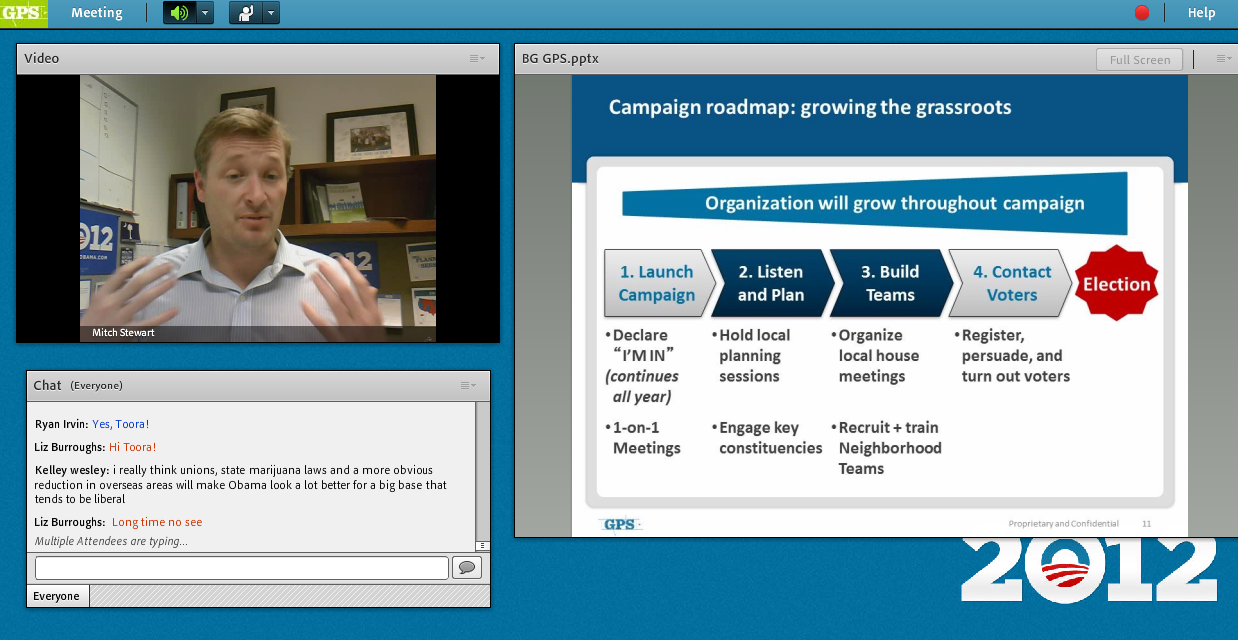This screenshot has height=640, width=1238.
Task: Open the Meeting menu
Action: [97, 13]
